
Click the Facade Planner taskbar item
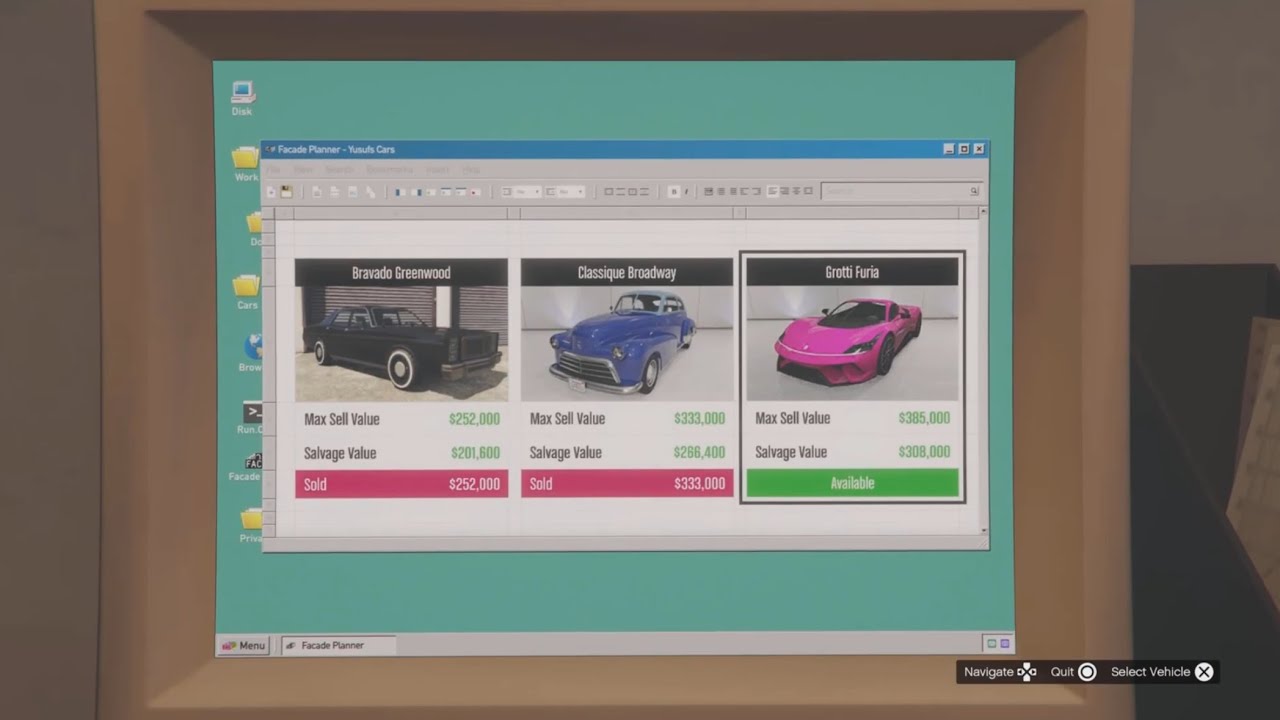click(338, 646)
